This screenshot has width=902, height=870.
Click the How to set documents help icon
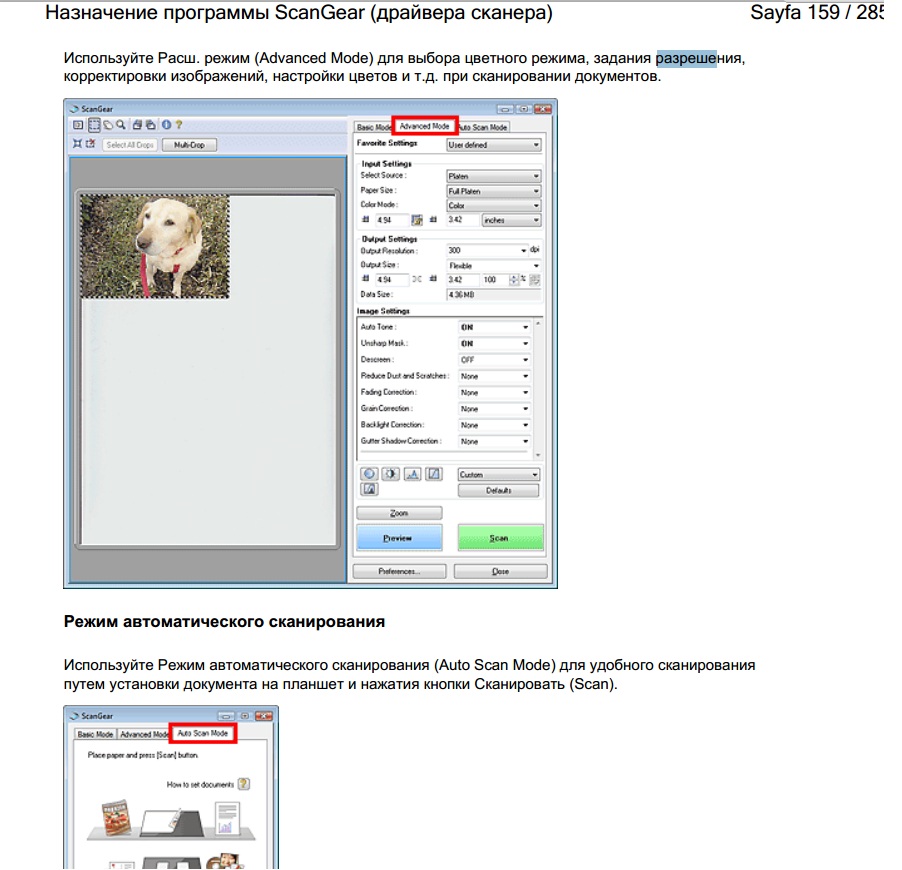click(243, 785)
